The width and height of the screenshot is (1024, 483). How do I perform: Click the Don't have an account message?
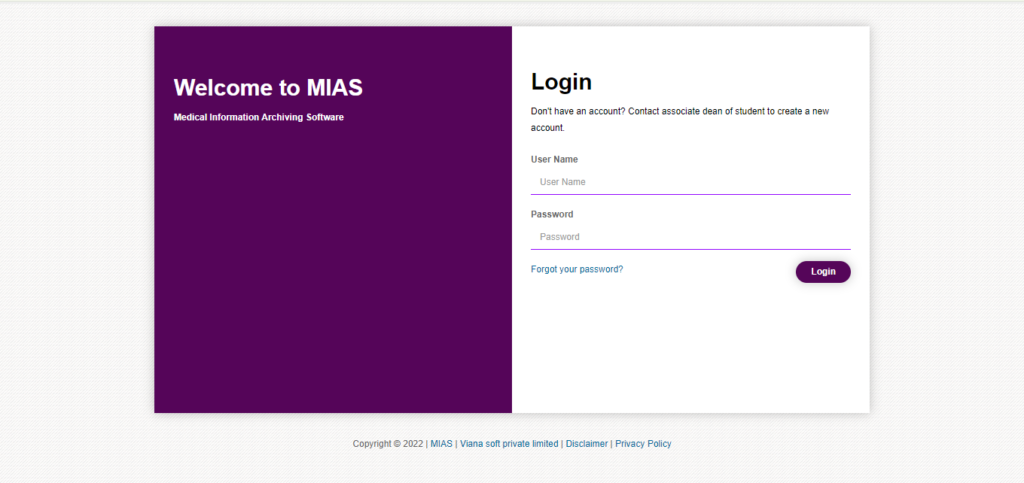point(680,119)
